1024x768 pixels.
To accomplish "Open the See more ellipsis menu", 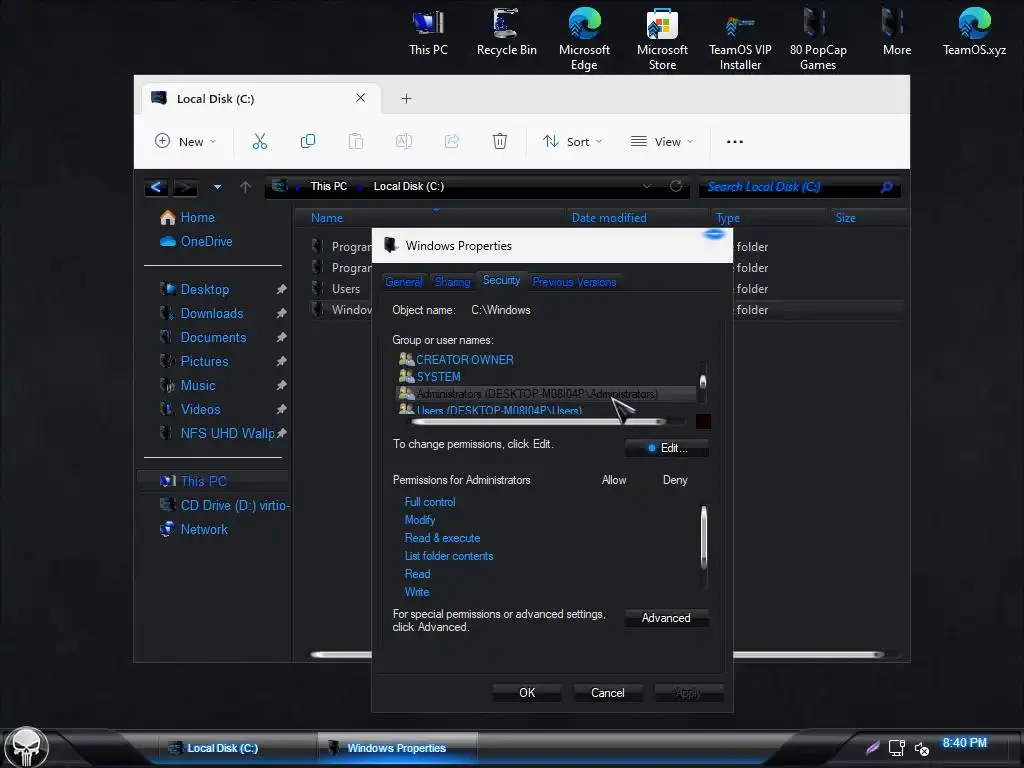I will click(x=735, y=142).
